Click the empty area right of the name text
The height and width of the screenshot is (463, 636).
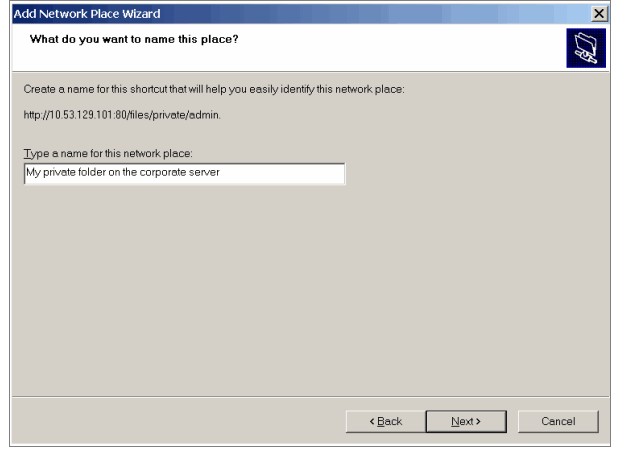282,173
